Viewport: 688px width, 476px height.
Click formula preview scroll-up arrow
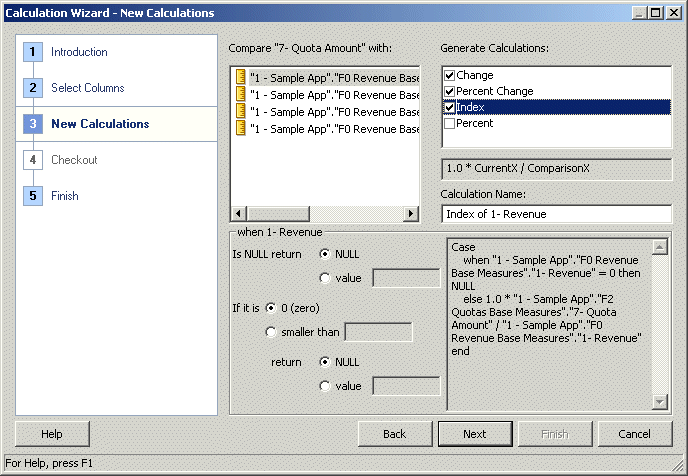(660, 247)
